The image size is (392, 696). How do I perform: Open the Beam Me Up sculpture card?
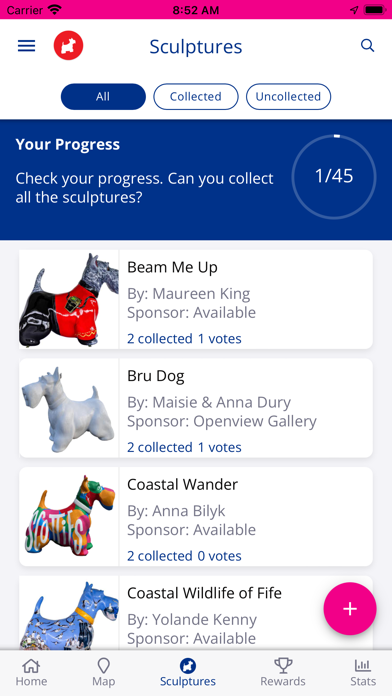pos(196,299)
